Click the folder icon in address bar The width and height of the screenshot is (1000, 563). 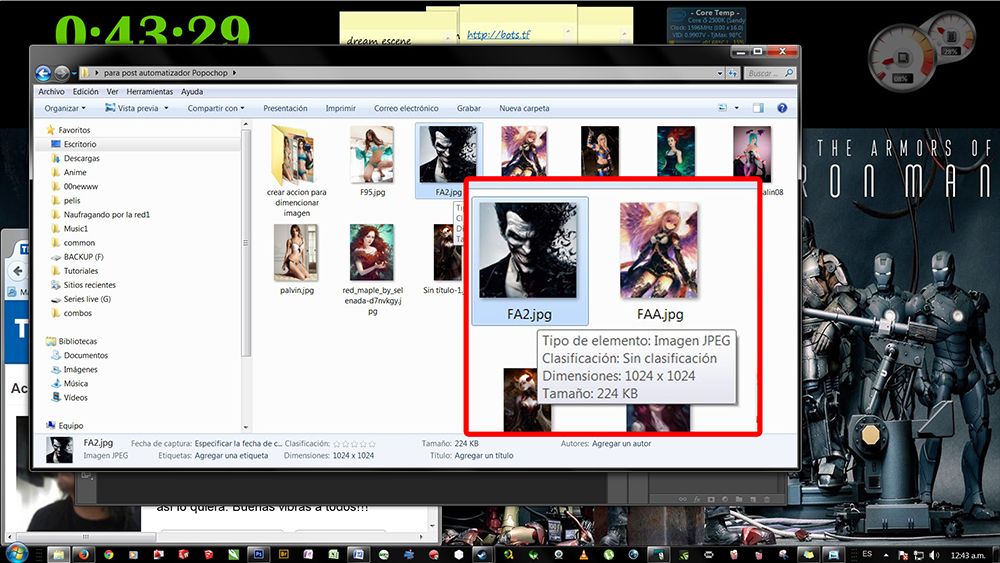click(x=84, y=73)
